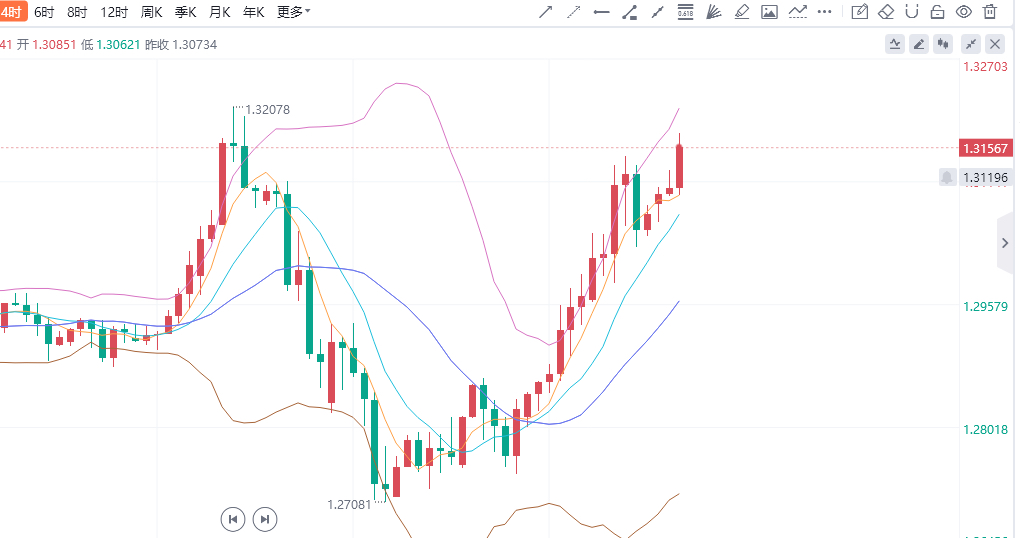1020x538 pixels.
Task: Click the pencil edit chart button
Action: [919, 44]
